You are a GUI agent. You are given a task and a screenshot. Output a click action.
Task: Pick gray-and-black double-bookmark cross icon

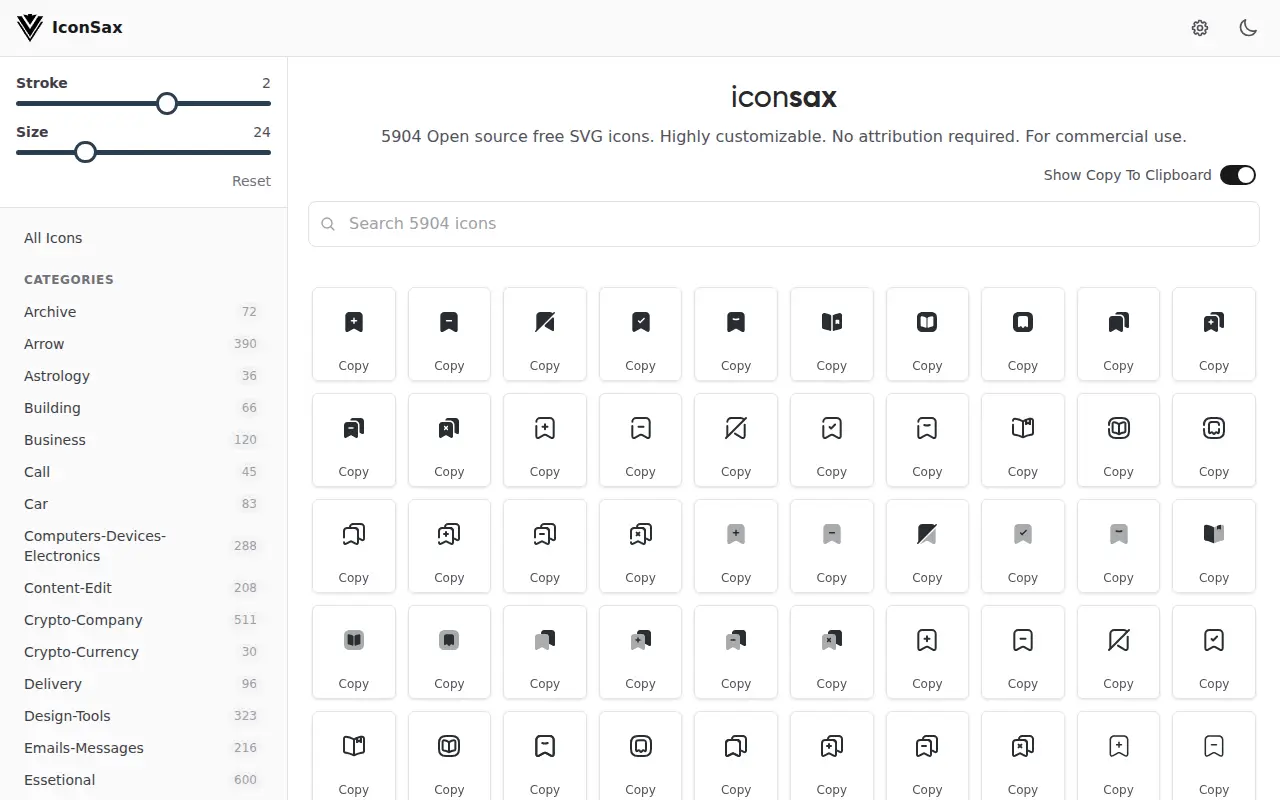832,640
